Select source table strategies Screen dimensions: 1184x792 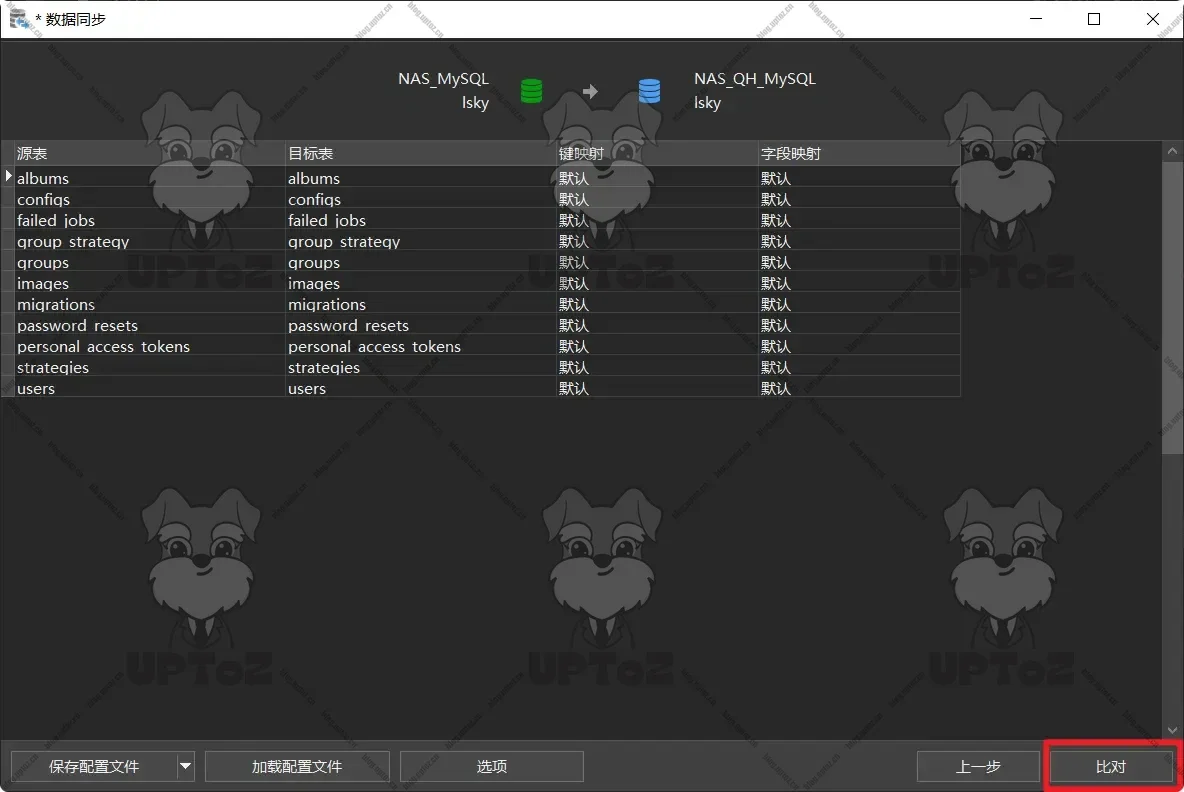(x=150, y=368)
